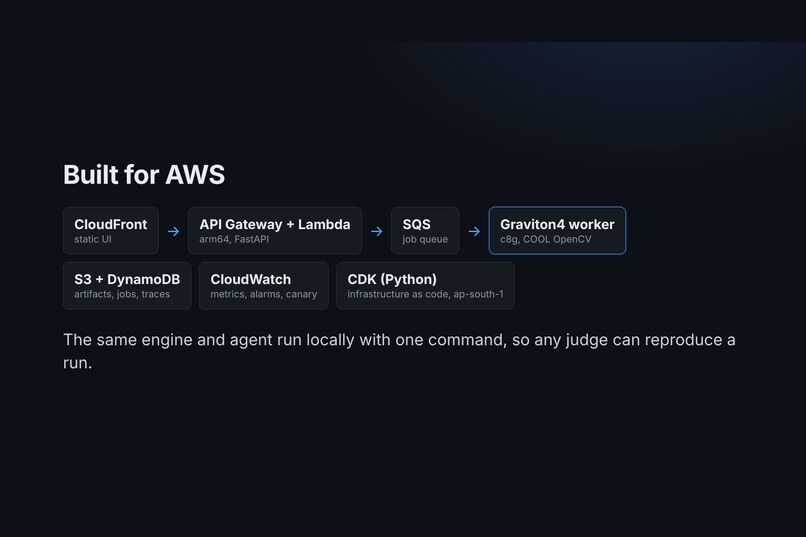Open the highlighted Graviton4 worker card
Viewport: 806px width, 537px height.
coord(557,231)
